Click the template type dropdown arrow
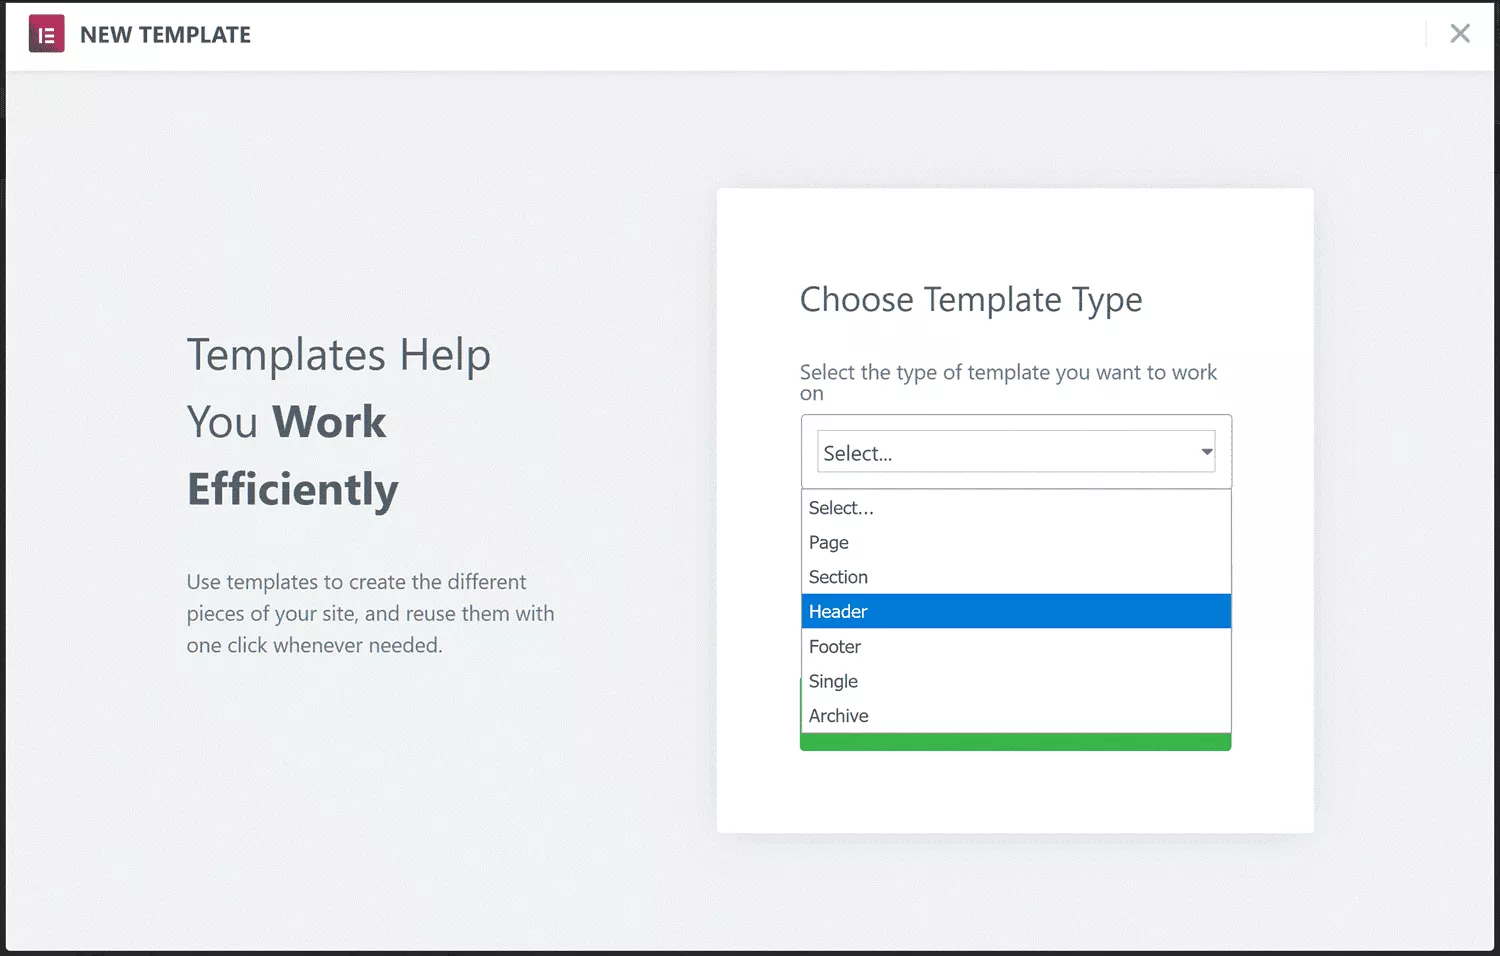The width and height of the screenshot is (1500, 956). [x=1206, y=452]
